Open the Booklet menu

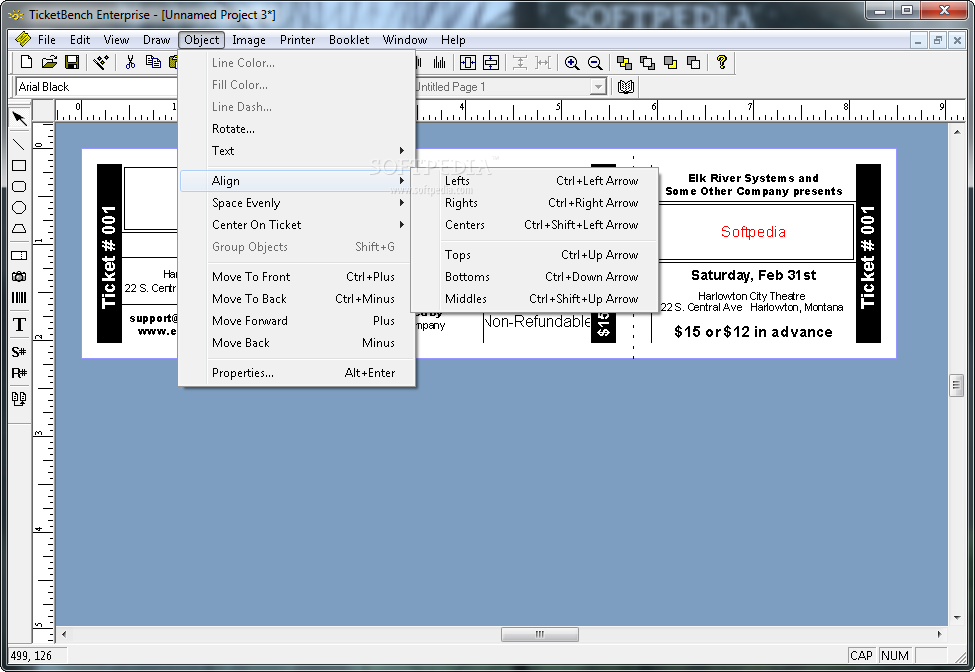(349, 40)
